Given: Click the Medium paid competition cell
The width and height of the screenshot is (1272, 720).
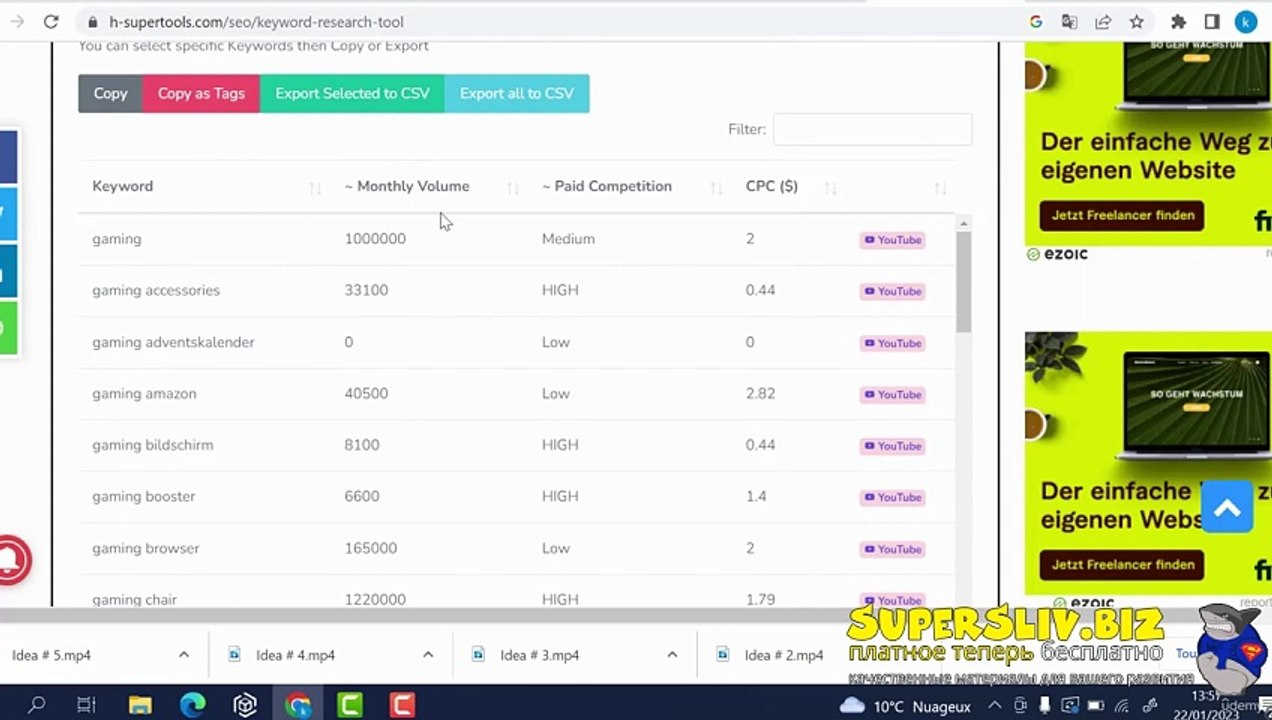Looking at the screenshot, I should (568, 239).
